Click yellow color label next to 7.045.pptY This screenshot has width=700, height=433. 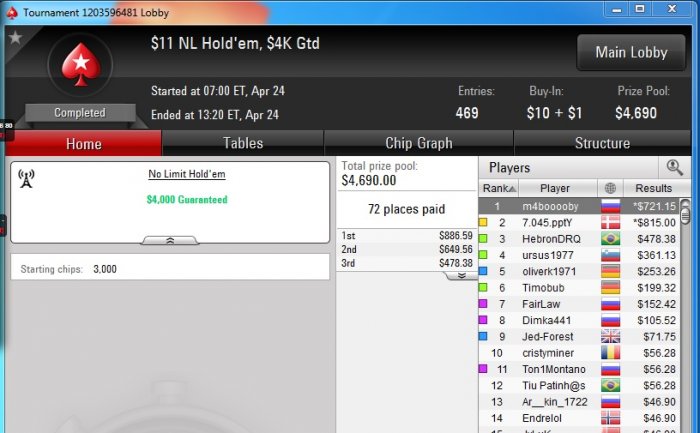click(483, 222)
